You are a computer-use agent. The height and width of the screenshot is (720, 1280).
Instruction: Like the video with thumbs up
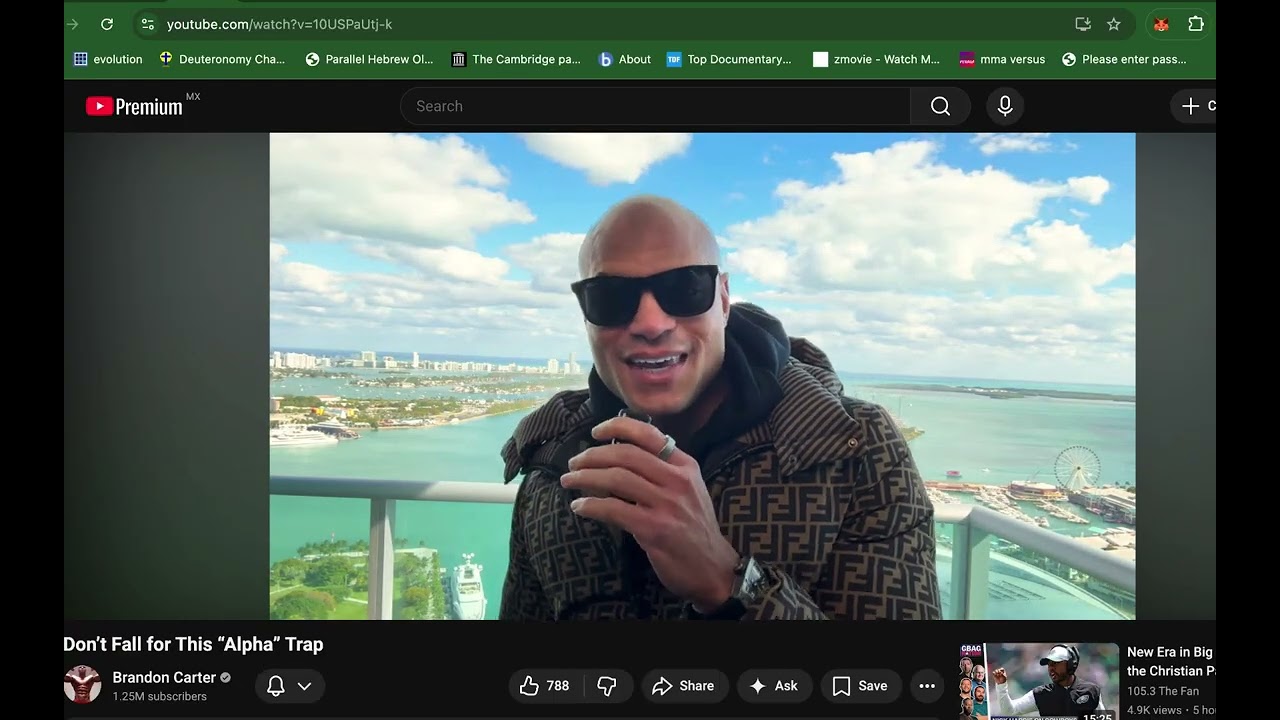544,686
